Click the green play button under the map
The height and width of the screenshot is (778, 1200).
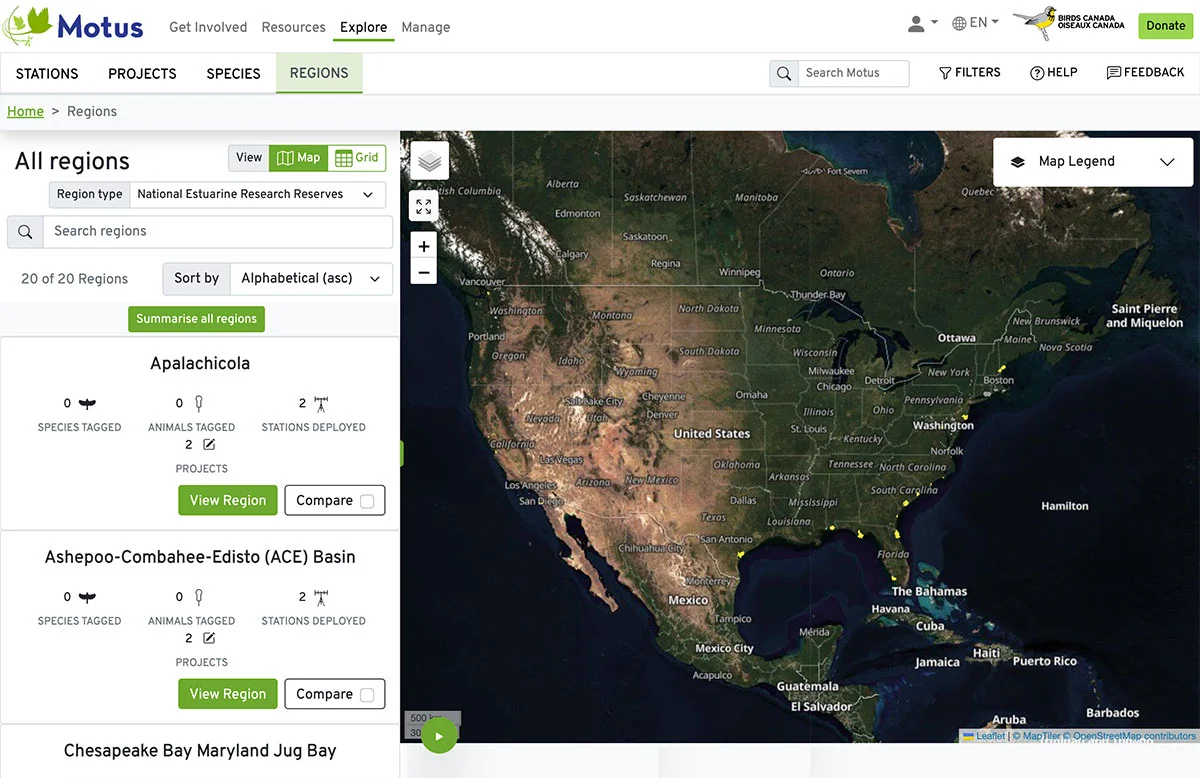[x=439, y=736]
